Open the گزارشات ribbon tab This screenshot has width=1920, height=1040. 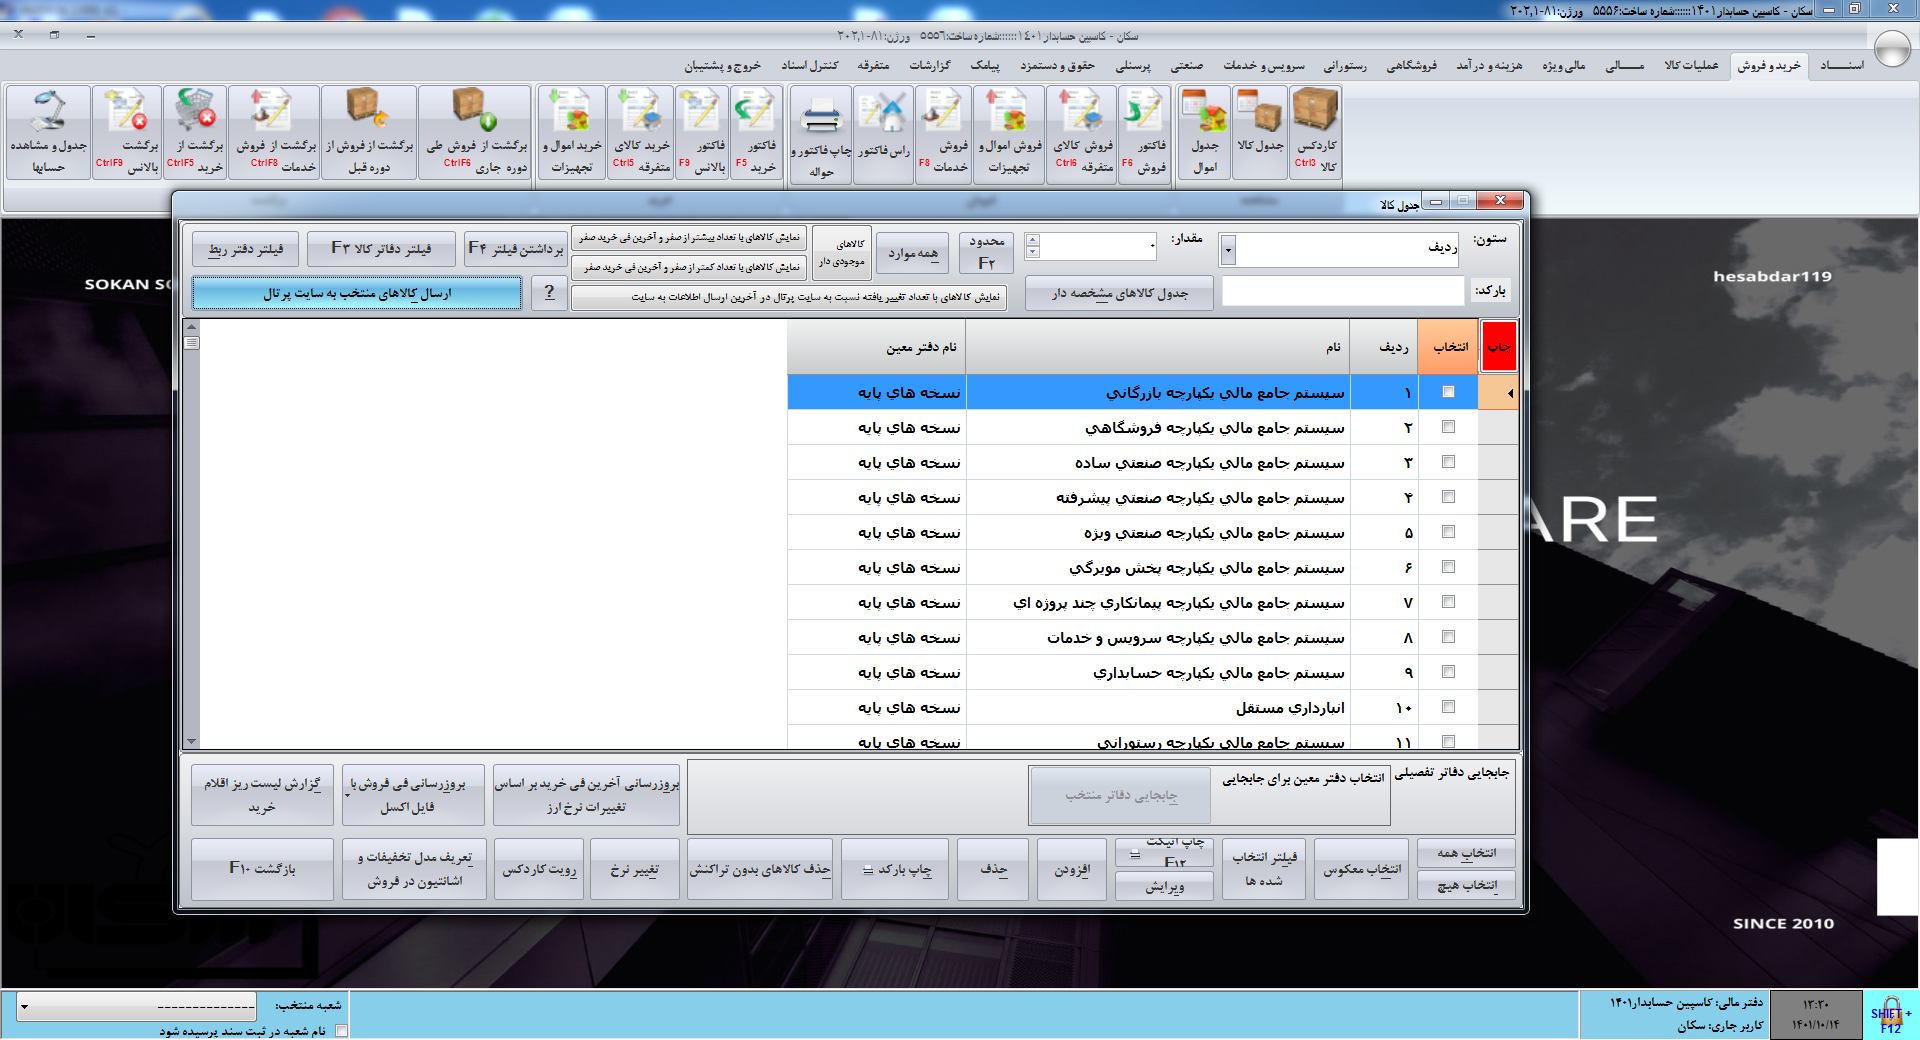coord(929,65)
